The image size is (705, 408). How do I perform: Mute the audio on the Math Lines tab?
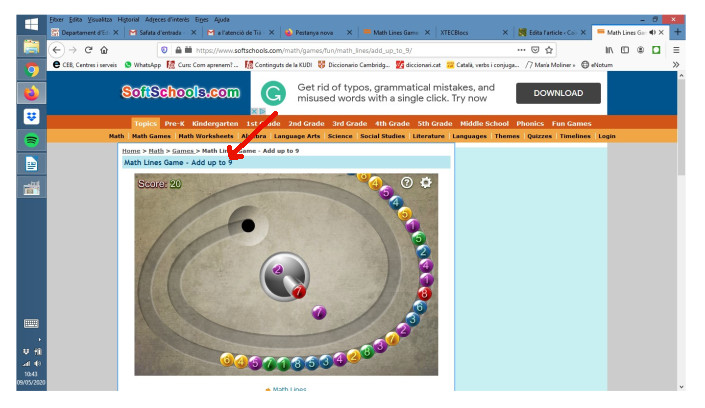pyautogui.click(x=650, y=32)
